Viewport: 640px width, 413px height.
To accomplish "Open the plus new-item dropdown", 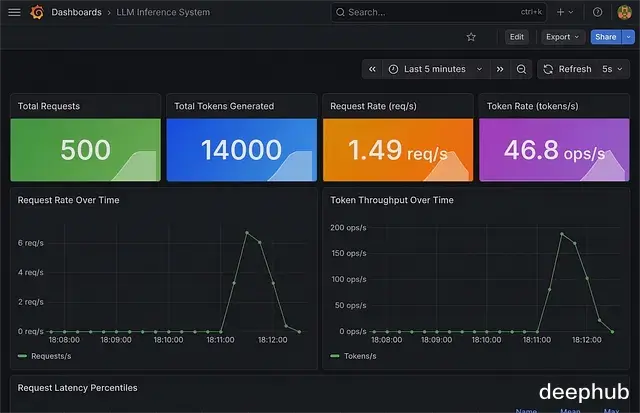I will tap(565, 12).
